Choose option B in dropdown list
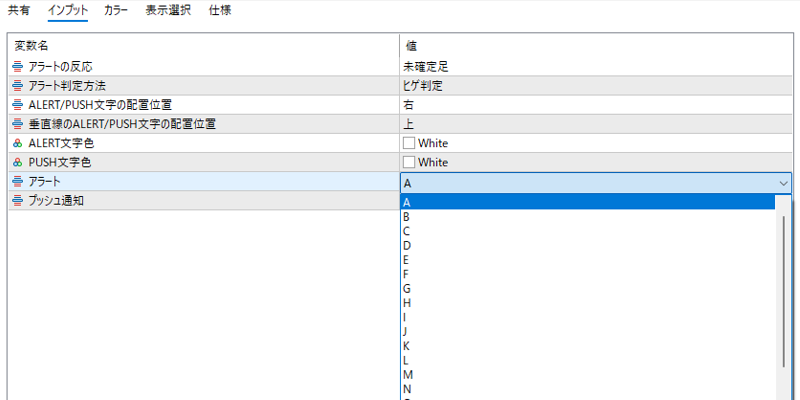This screenshot has height=400, width=800. [x=588, y=217]
